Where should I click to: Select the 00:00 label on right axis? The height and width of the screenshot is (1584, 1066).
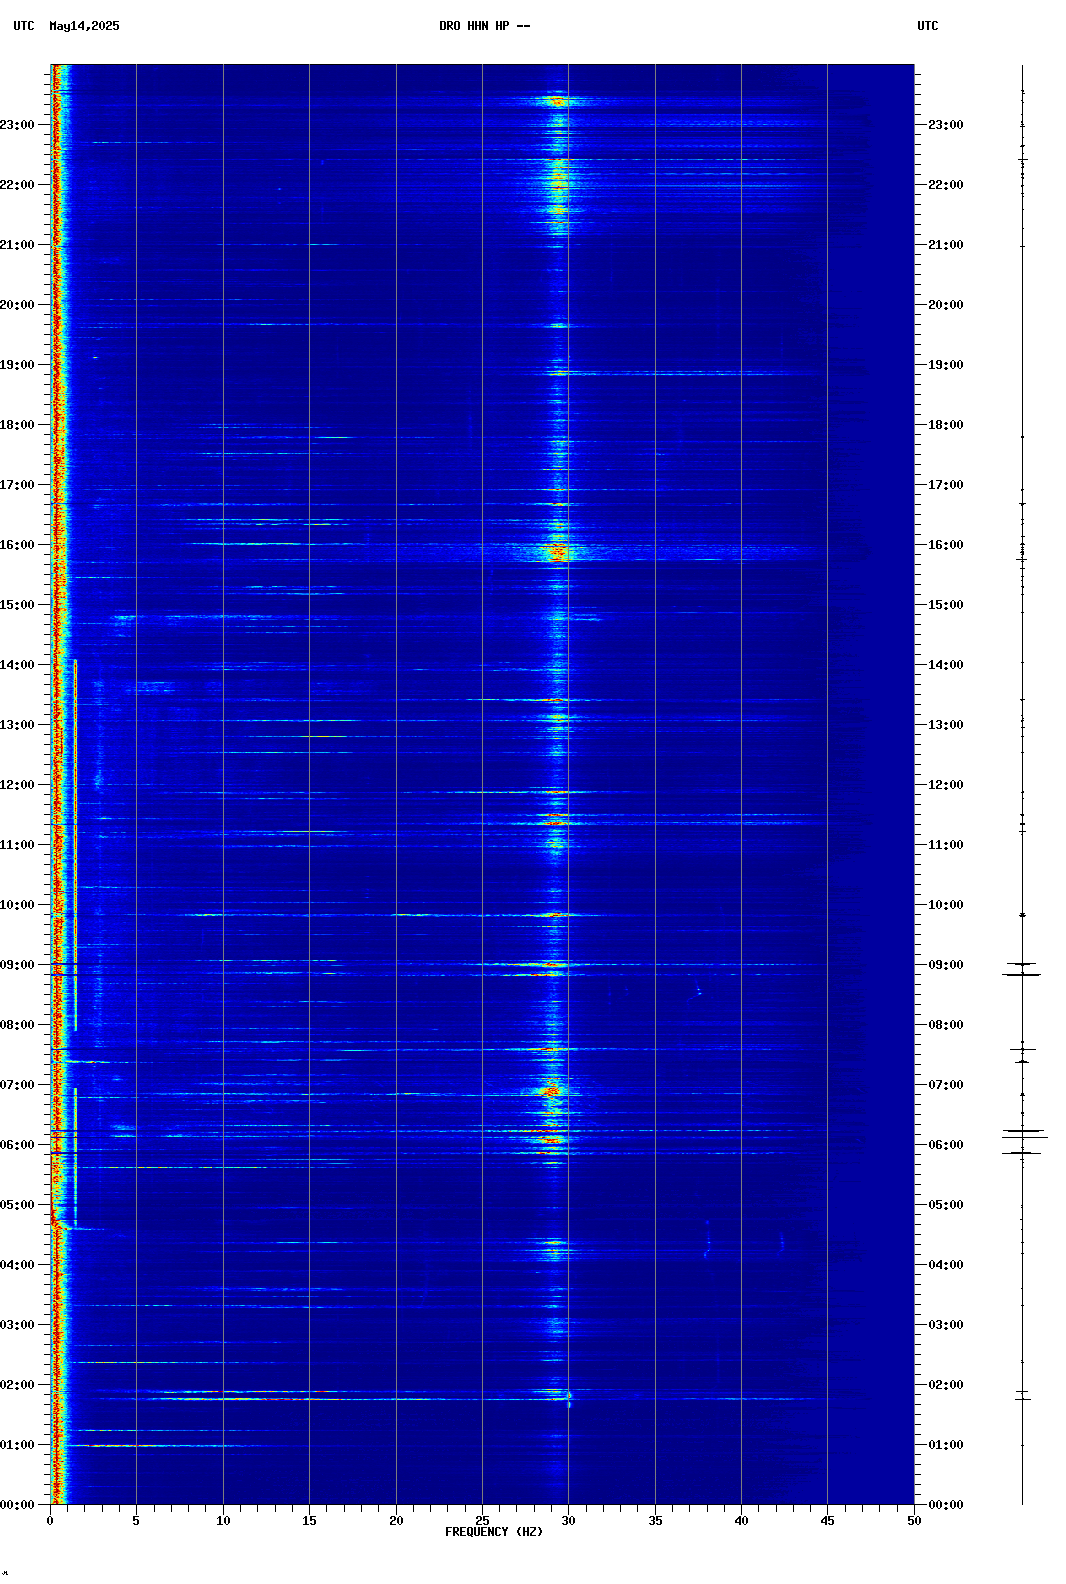[x=945, y=1505]
